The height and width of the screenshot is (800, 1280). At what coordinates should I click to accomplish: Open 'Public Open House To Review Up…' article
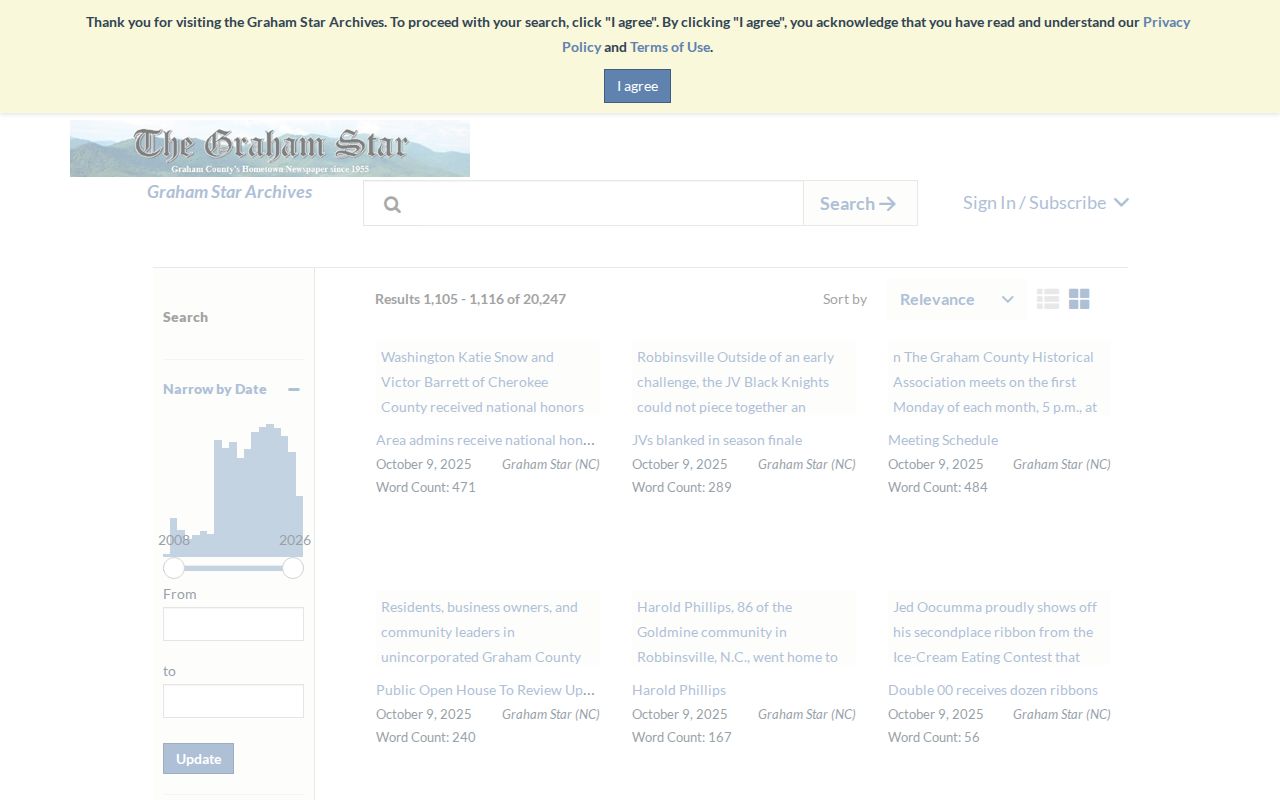(x=486, y=690)
